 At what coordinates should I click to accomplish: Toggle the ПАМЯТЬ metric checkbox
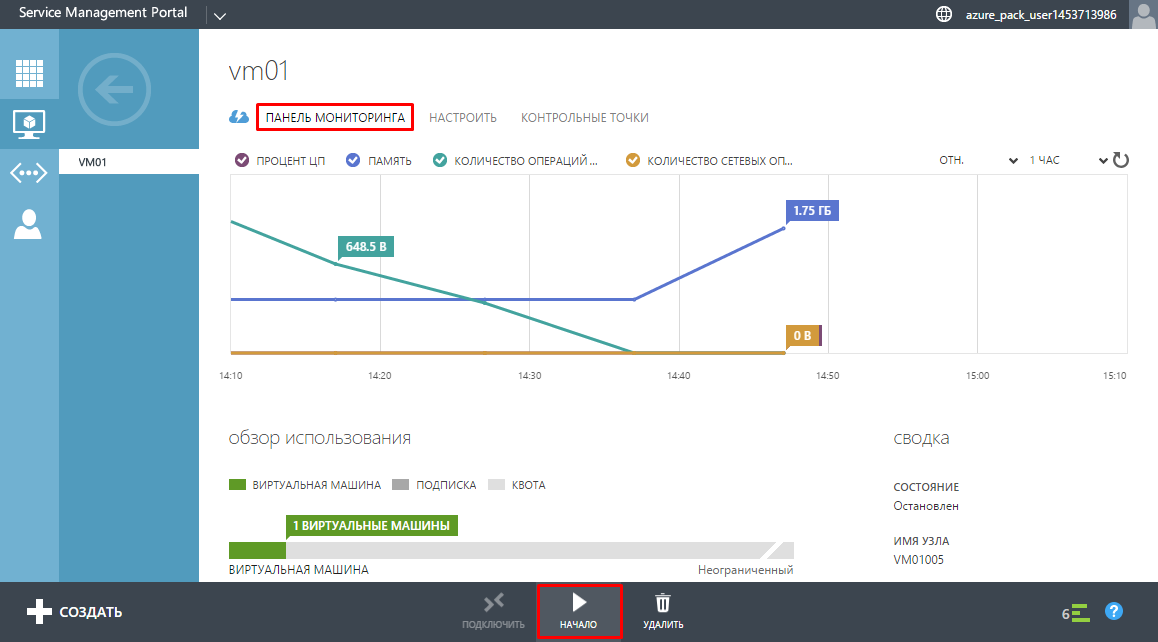(x=352, y=160)
